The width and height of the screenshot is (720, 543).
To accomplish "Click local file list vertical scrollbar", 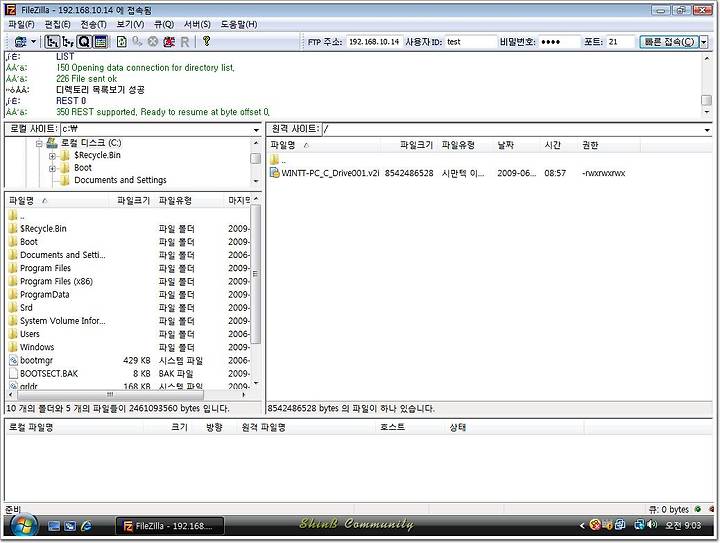I will 256,274.
